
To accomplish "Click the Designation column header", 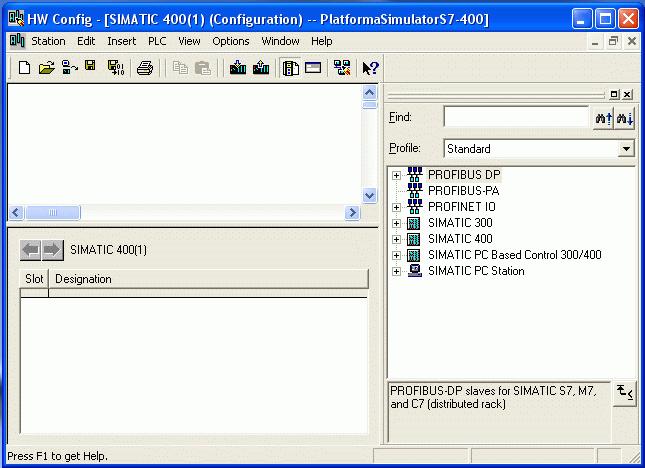I will tap(209, 279).
